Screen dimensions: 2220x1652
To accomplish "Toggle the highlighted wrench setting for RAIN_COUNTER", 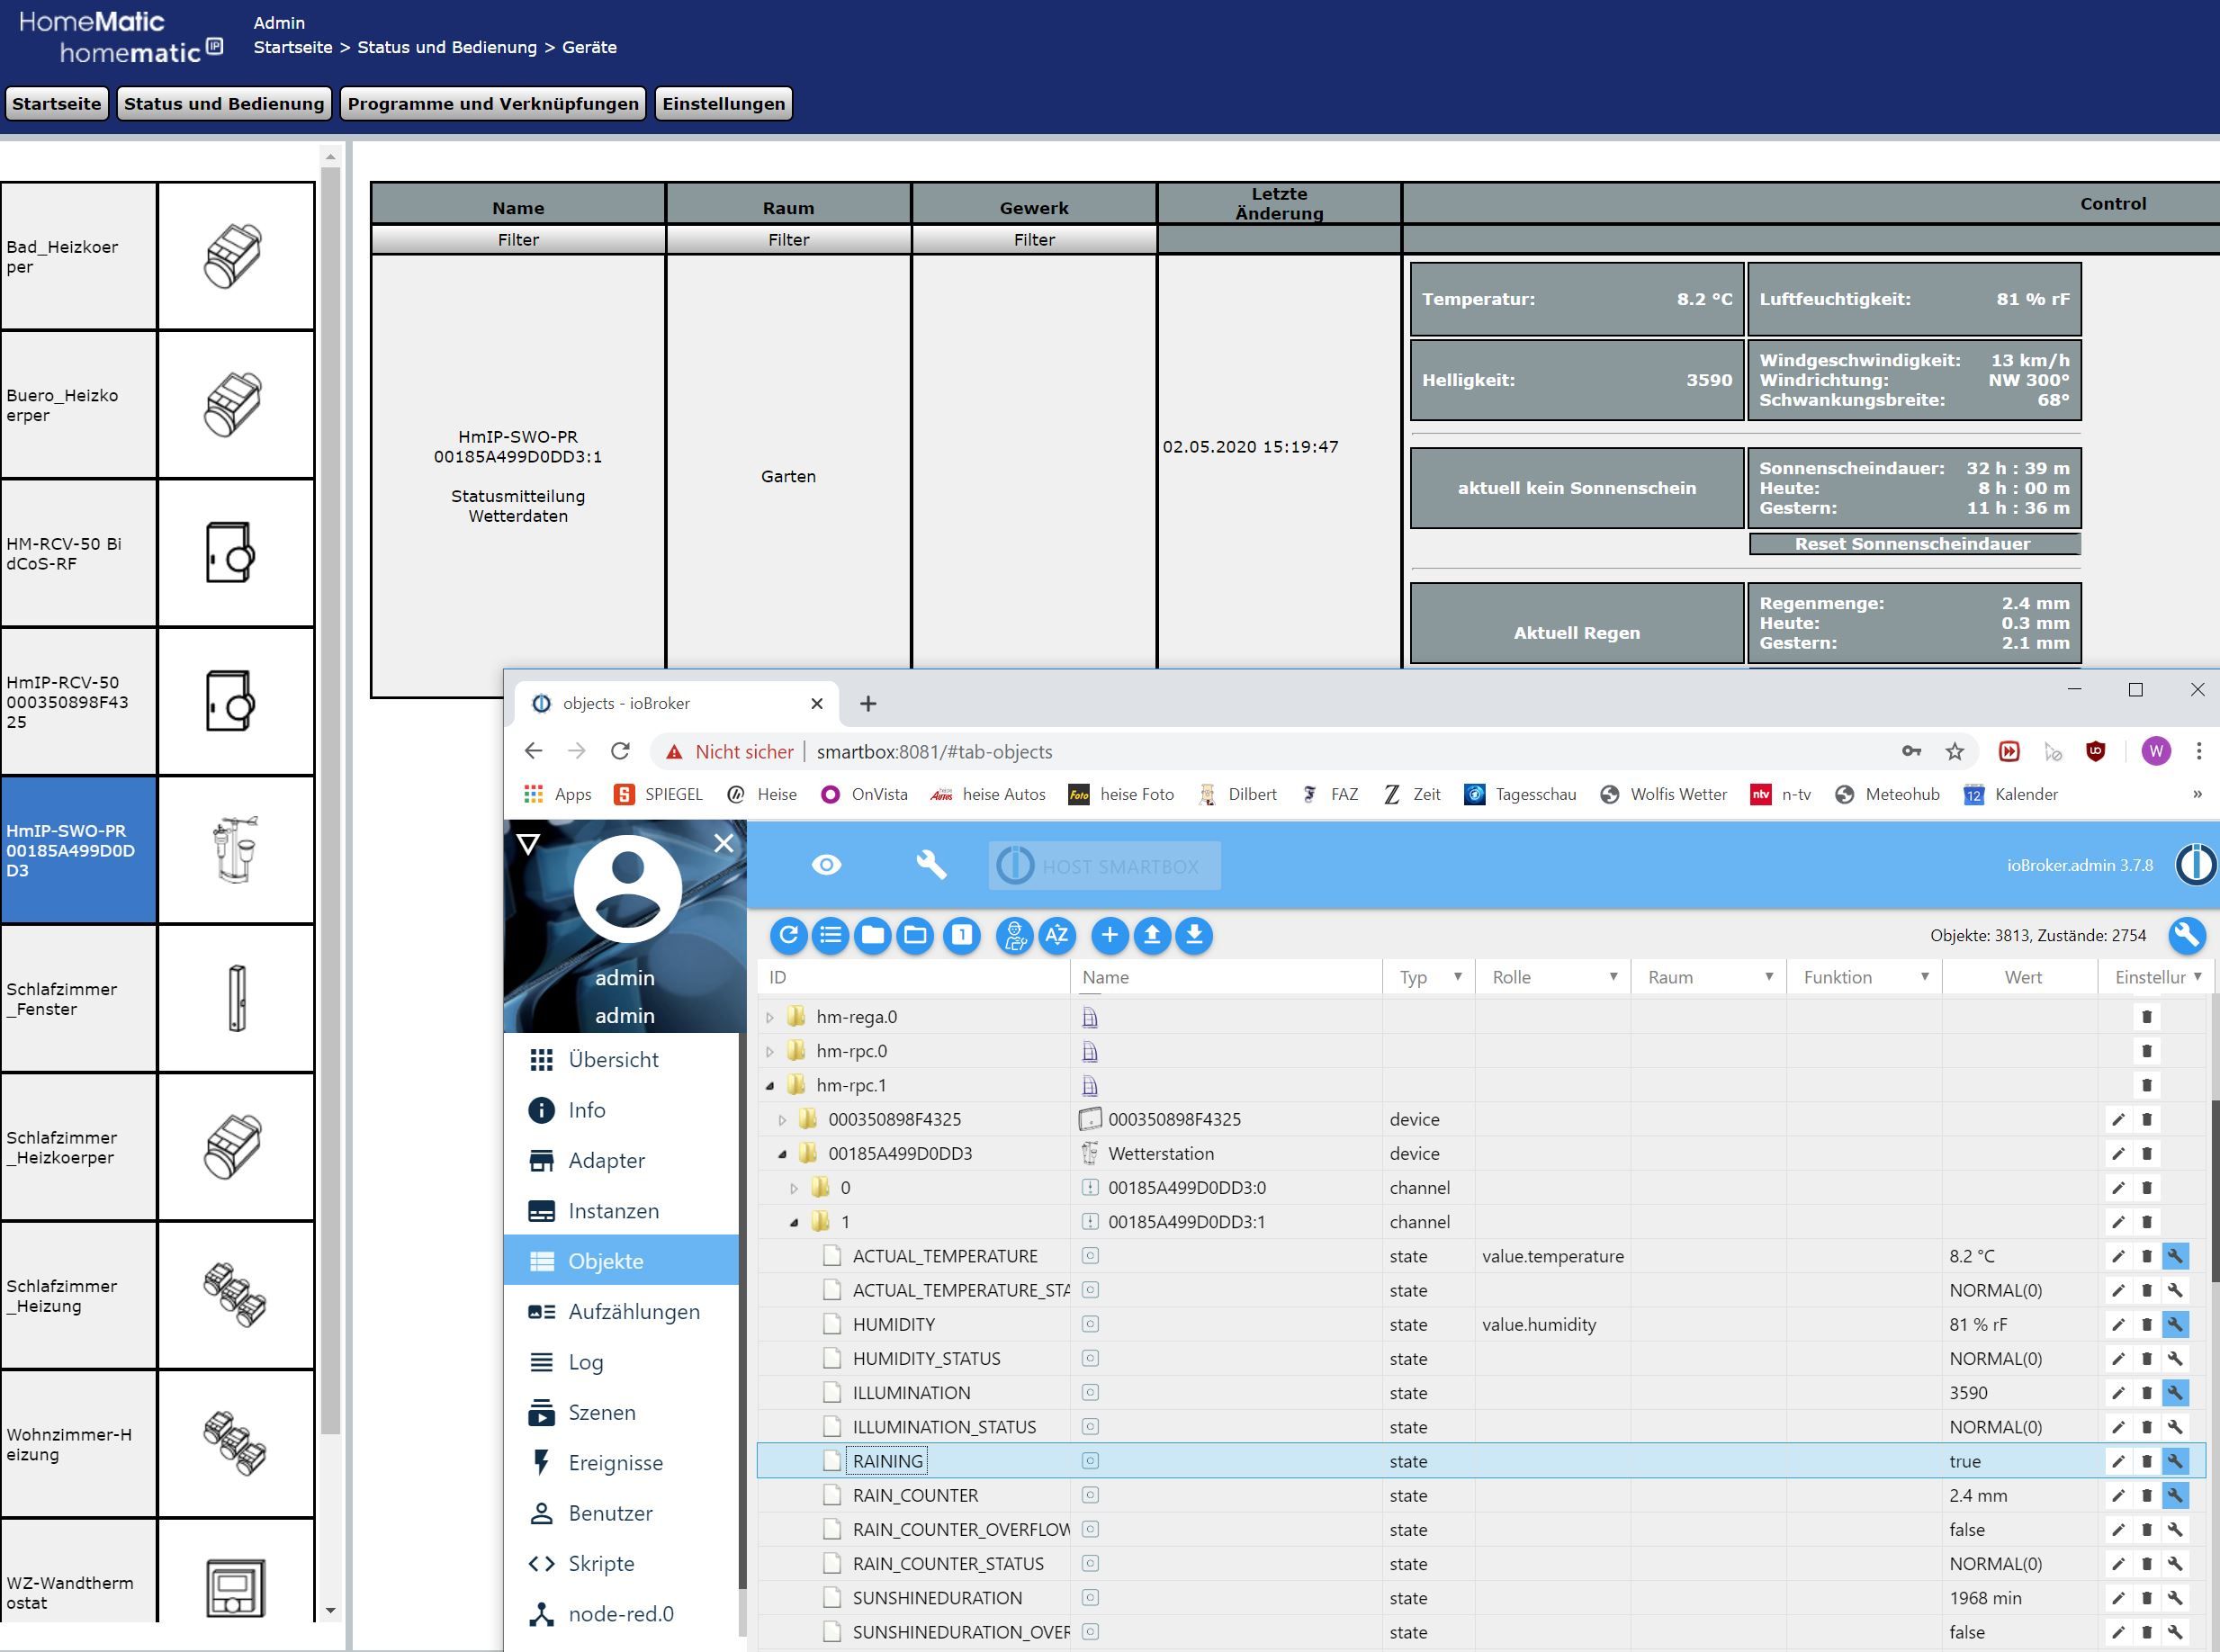I will pos(2175,1495).
